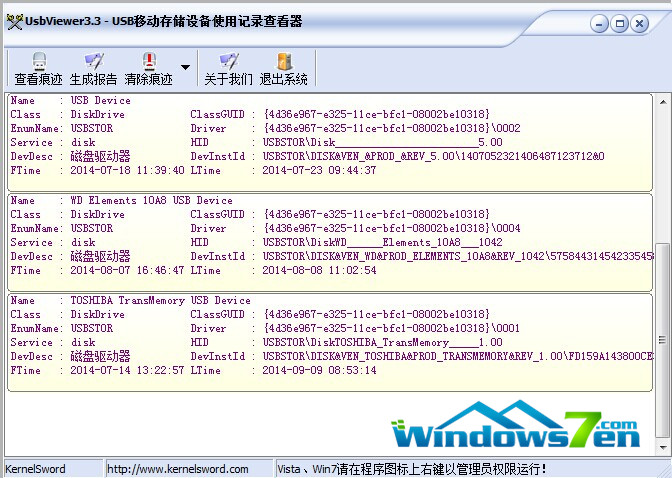Click HID value USBSTOR\DiskTOSHIBA_TransMemory
The image size is (672, 478).
(x=383, y=342)
